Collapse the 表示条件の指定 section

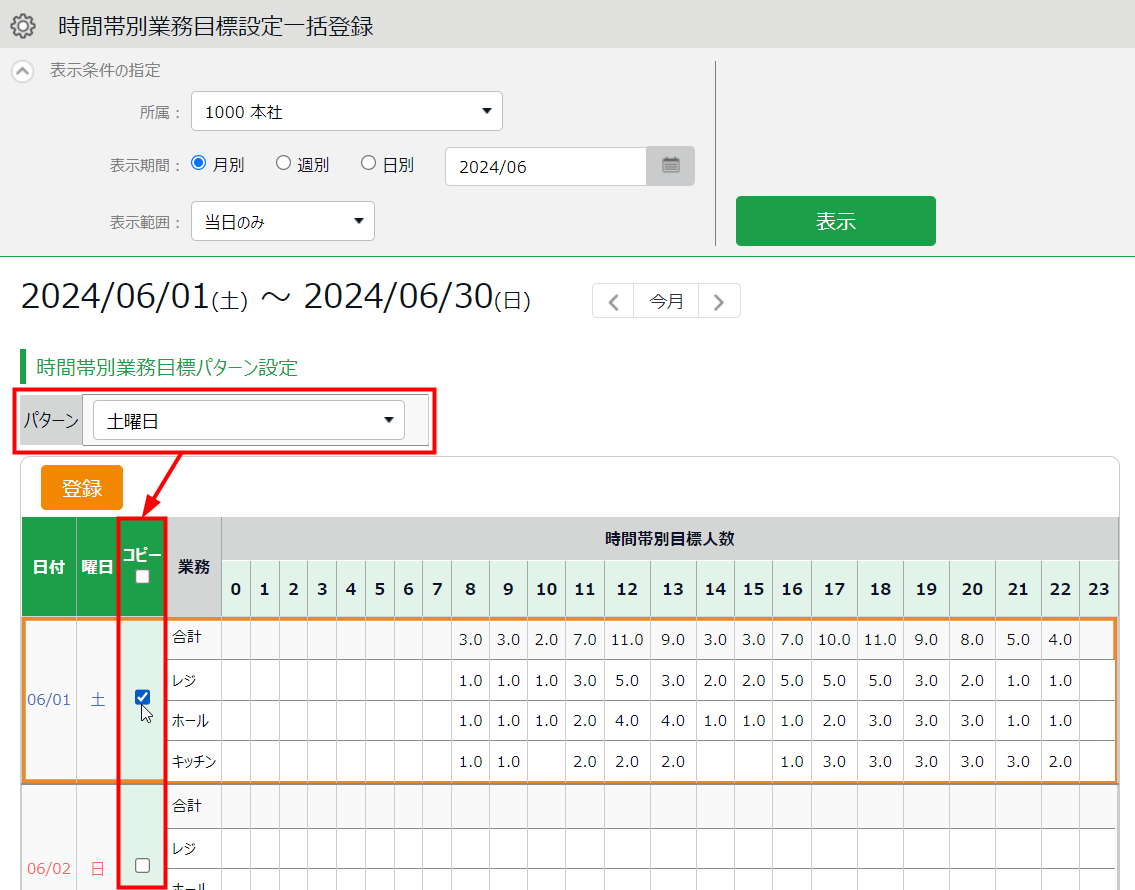tap(22, 72)
